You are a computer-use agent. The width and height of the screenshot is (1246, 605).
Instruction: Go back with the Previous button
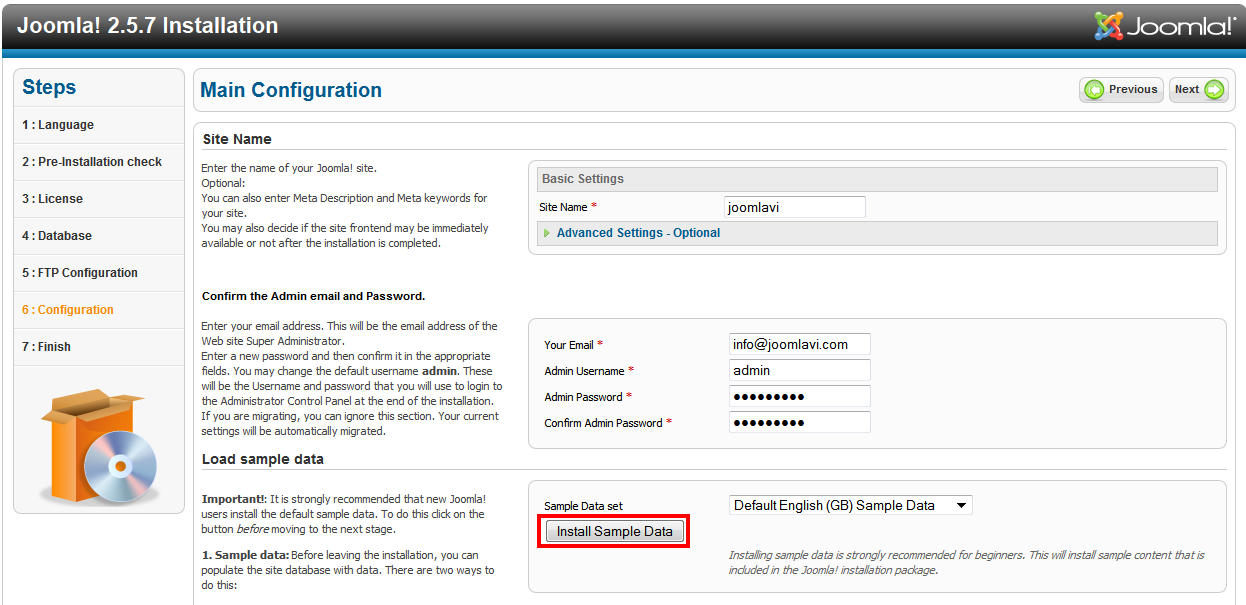pyautogui.click(x=1121, y=90)
